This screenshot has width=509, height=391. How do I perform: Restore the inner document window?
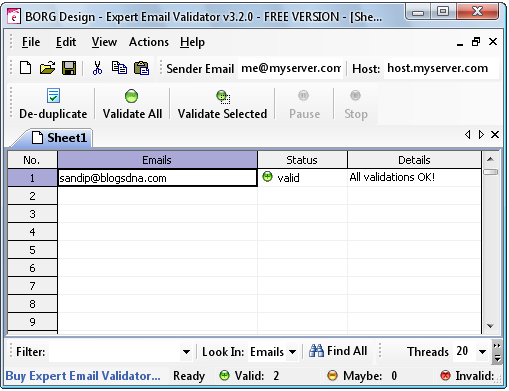(x=476, y=42)
